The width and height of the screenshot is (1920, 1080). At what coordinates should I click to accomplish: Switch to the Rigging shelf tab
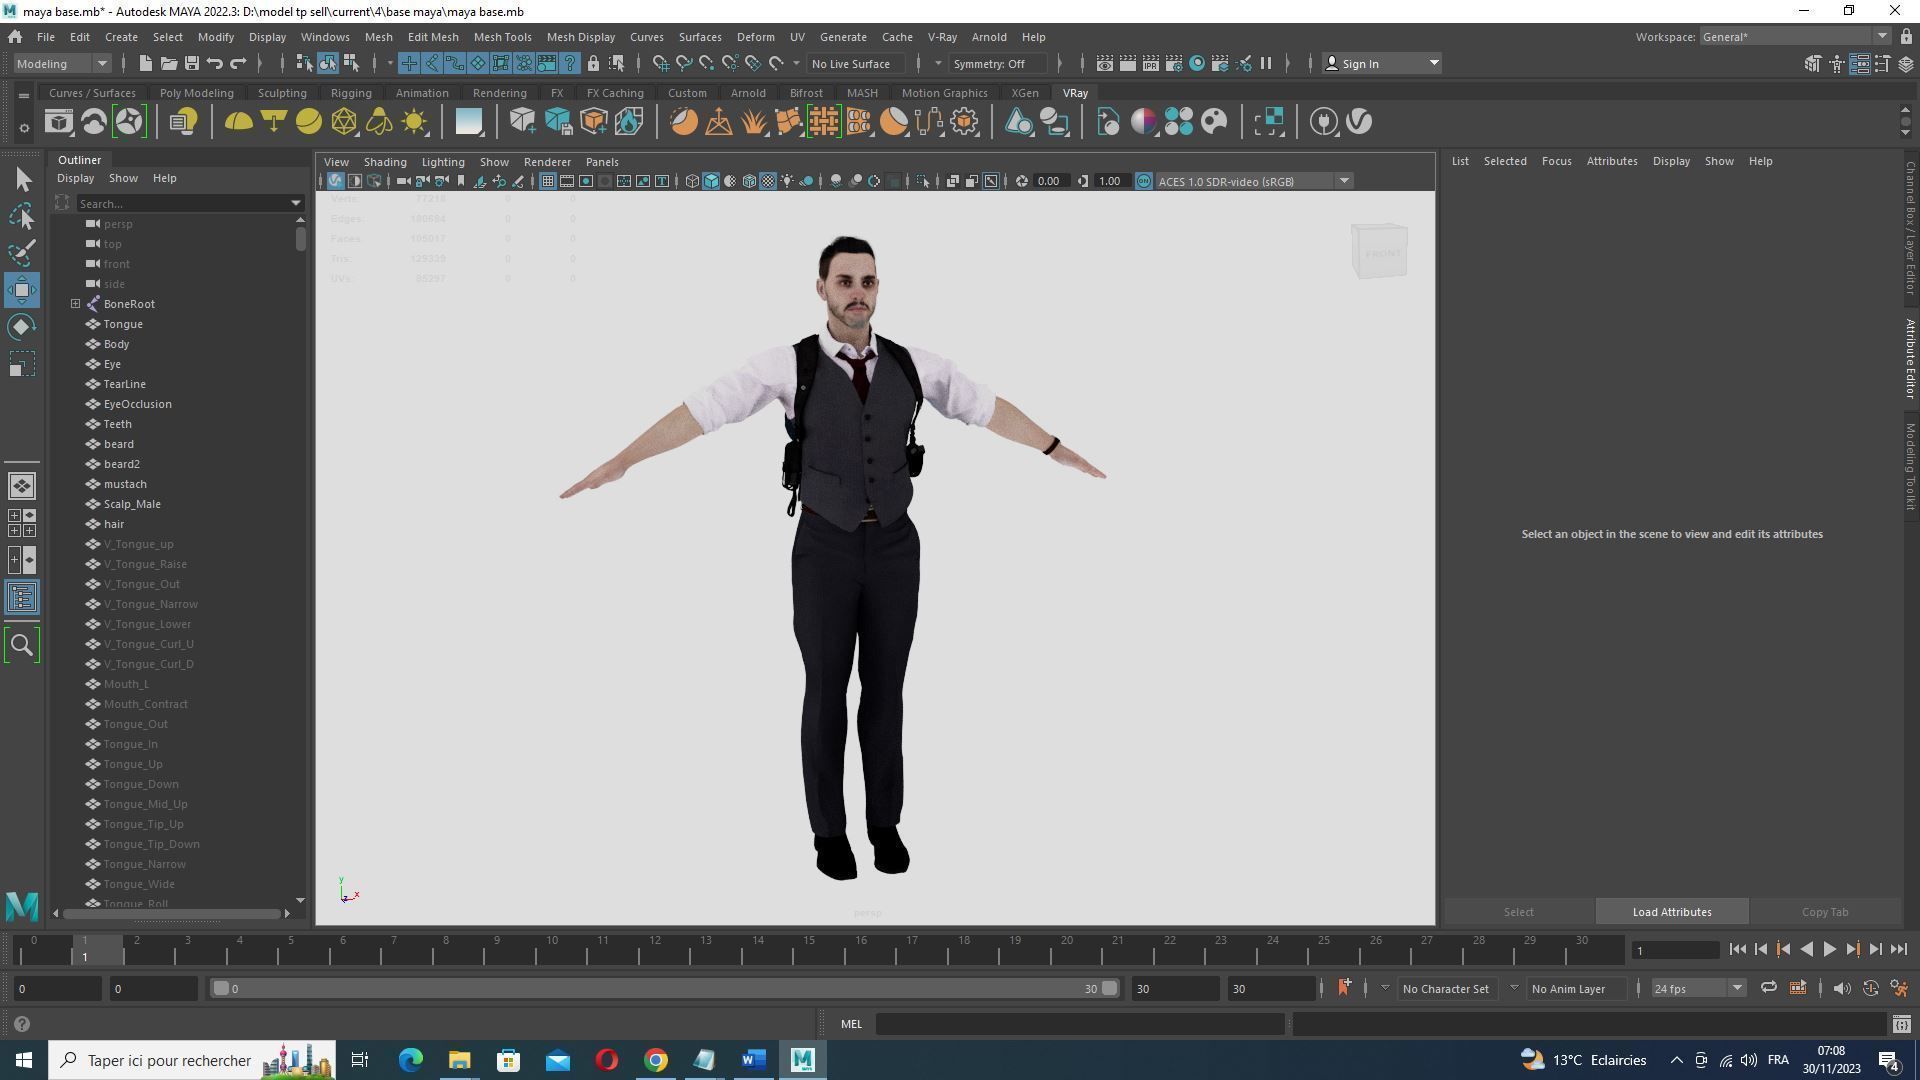point(351,93)
